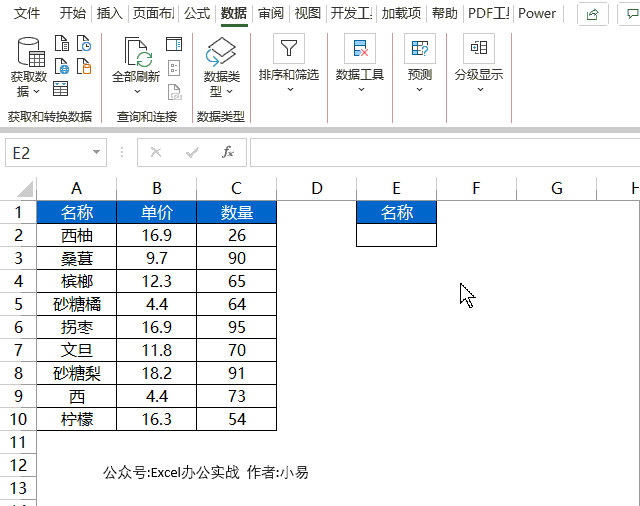Click the From Web globe document icon
This screenshot has width=640, height=506.
coord(62,66)
